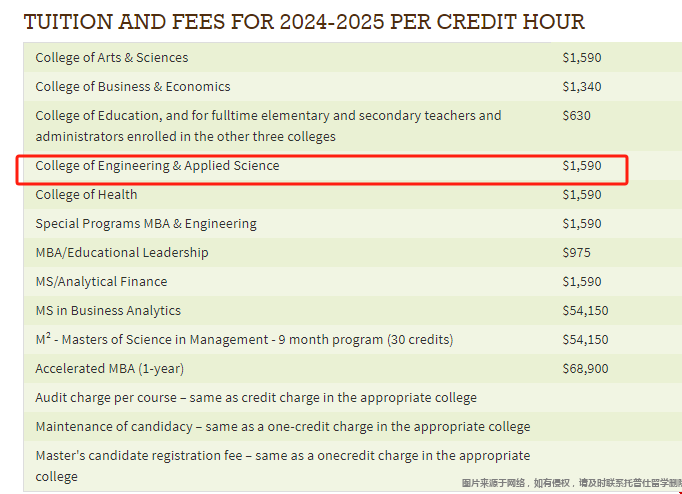Screen dimensions: 682x494
Task: Select the Audit charge per course line
Action: [256, 397]
